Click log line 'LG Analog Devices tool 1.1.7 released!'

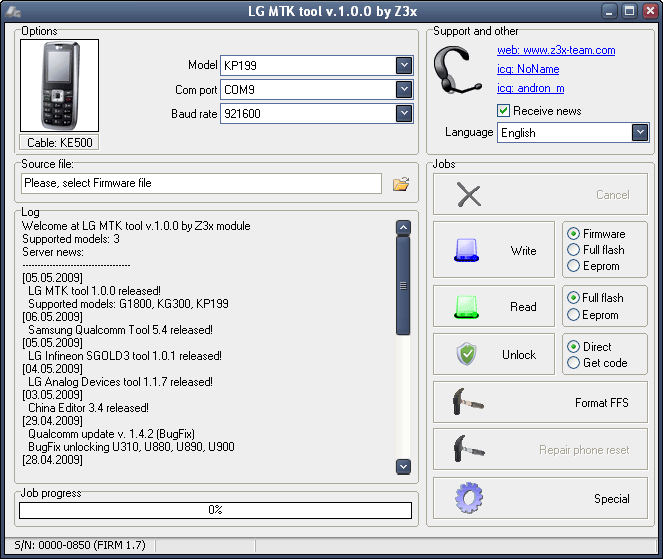(x=121, y=382)
